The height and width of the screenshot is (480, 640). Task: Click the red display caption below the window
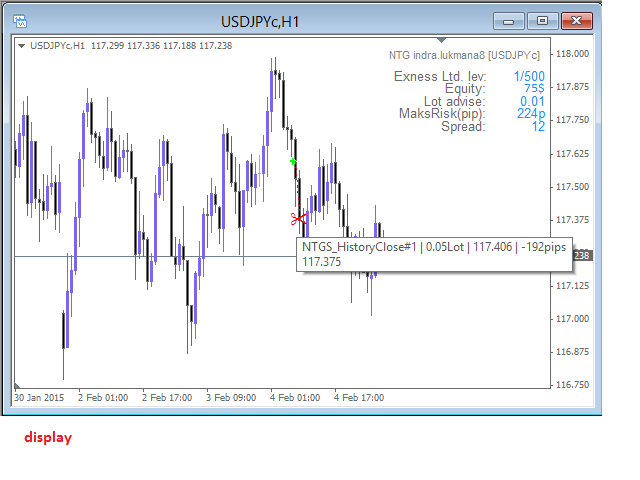48,438
